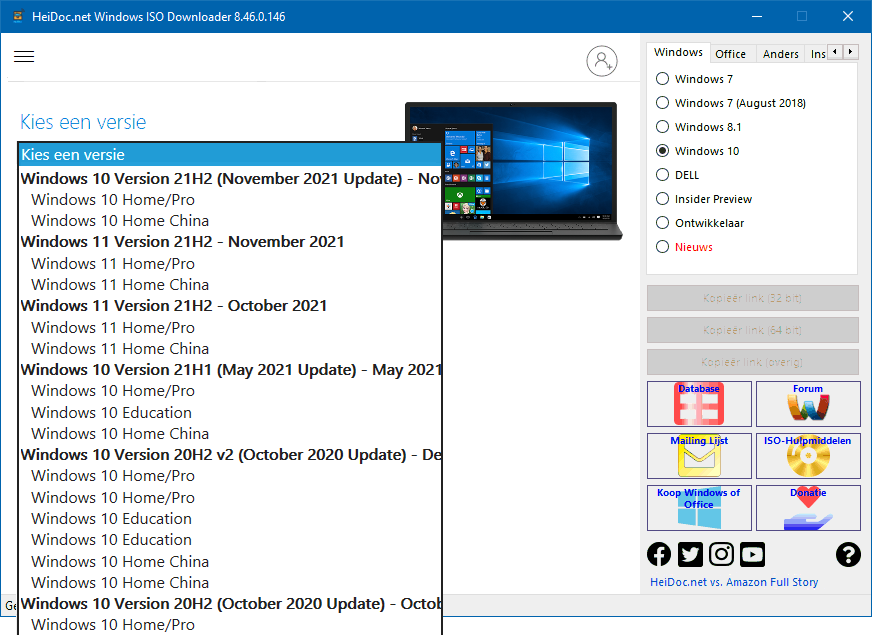Switch to the partially visible Ins tab

click(x=817, y=54)
